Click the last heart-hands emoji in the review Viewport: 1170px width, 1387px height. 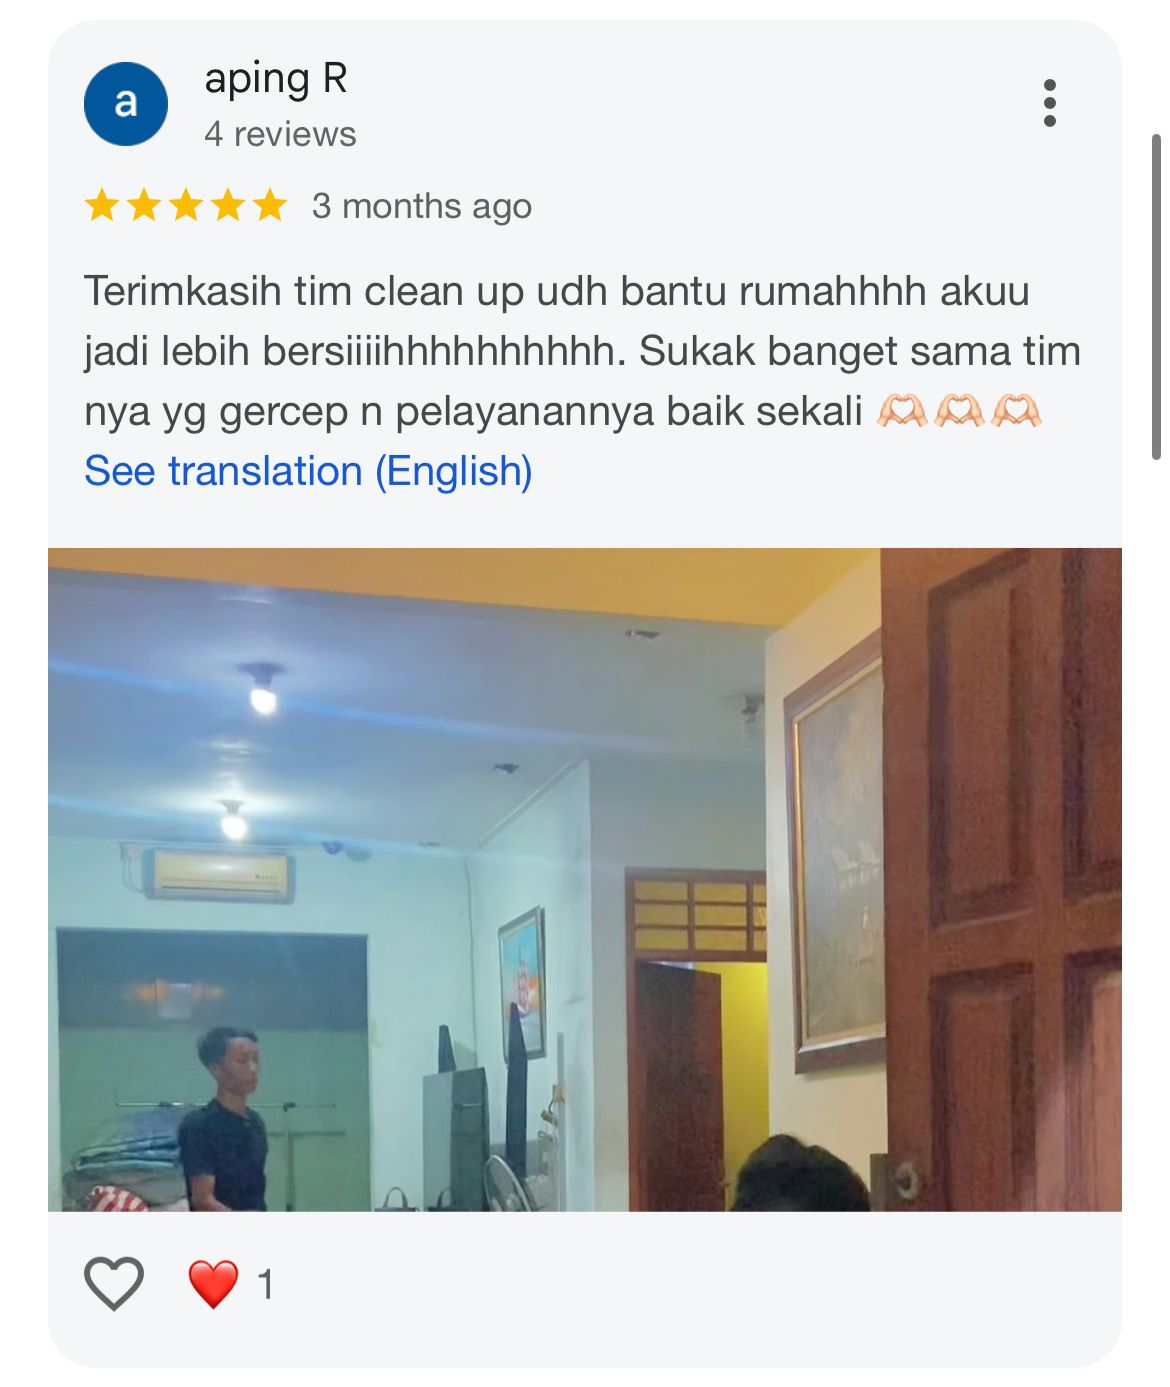point(1016,411)
